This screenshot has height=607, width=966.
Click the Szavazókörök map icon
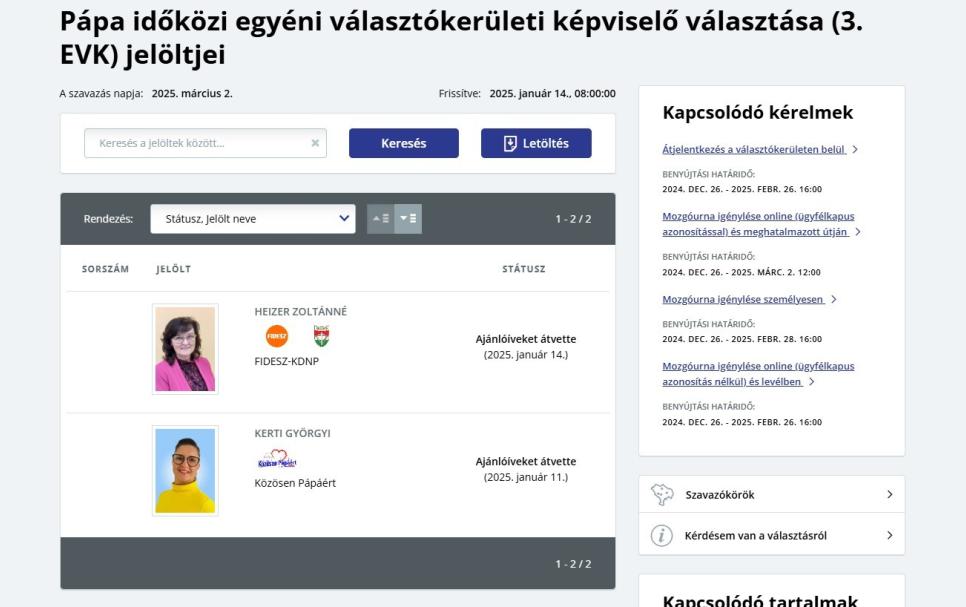(x=662, y=495)
